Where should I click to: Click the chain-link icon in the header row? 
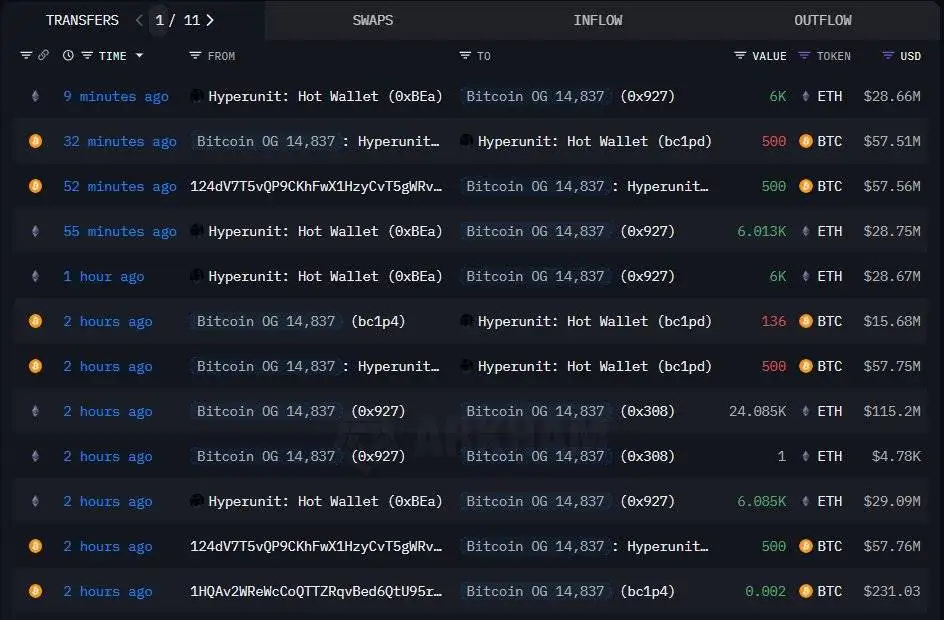(x=43, y=55)
